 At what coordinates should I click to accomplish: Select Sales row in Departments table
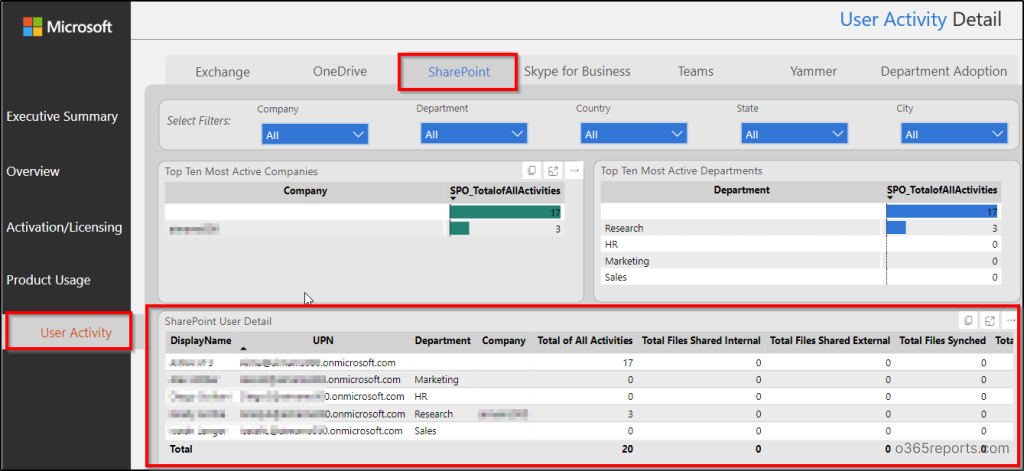[x=799, y=277]
